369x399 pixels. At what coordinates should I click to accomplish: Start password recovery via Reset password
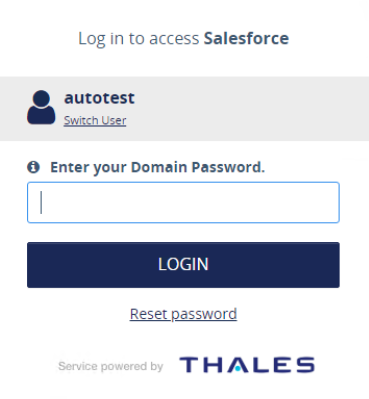(x=183, y=314)
